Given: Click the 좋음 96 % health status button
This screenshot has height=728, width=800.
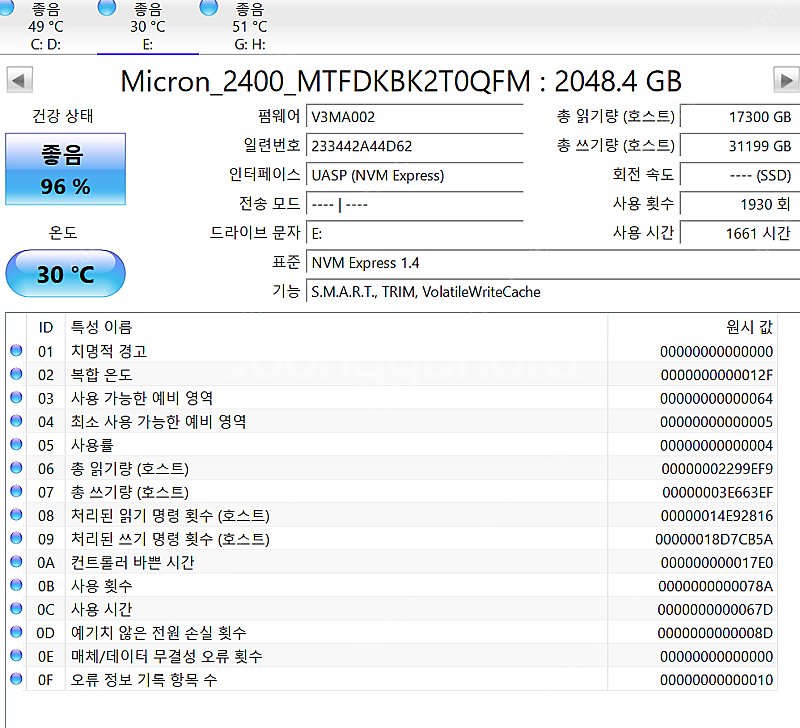Looking at the screenshot, I should click(x=66, y=170).
